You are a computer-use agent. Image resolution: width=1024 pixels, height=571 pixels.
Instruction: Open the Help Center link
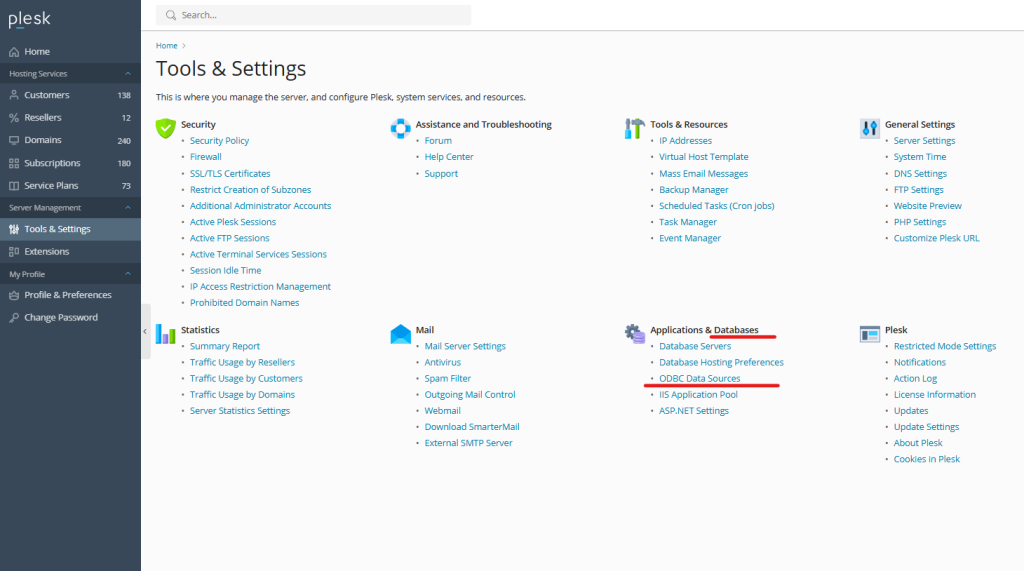449,157
